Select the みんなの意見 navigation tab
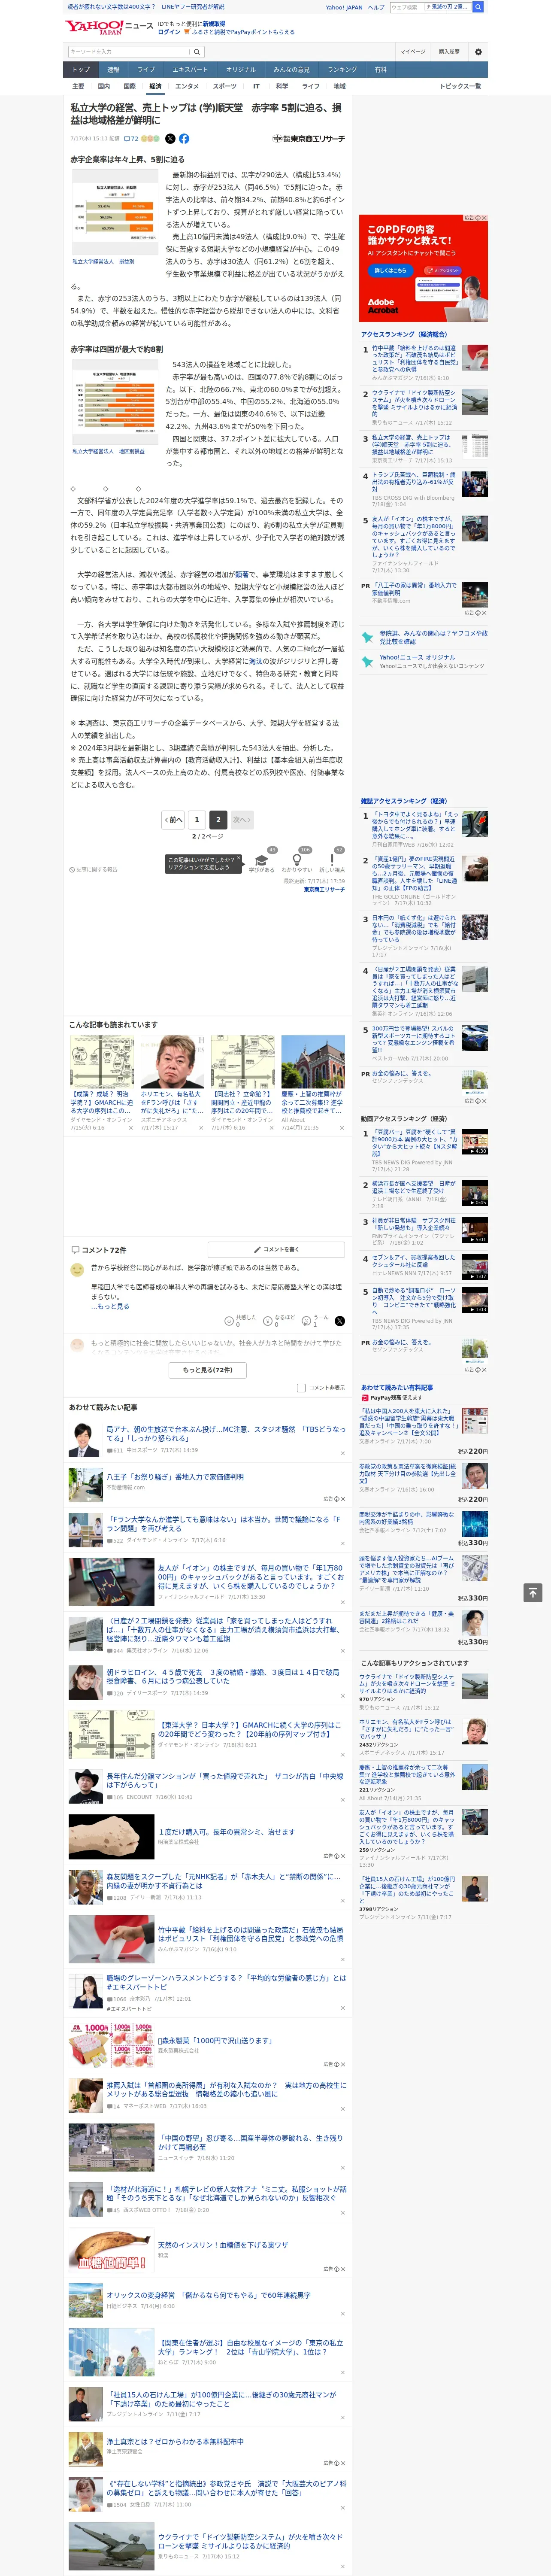 pyautogui.click(x=291, y=70)
